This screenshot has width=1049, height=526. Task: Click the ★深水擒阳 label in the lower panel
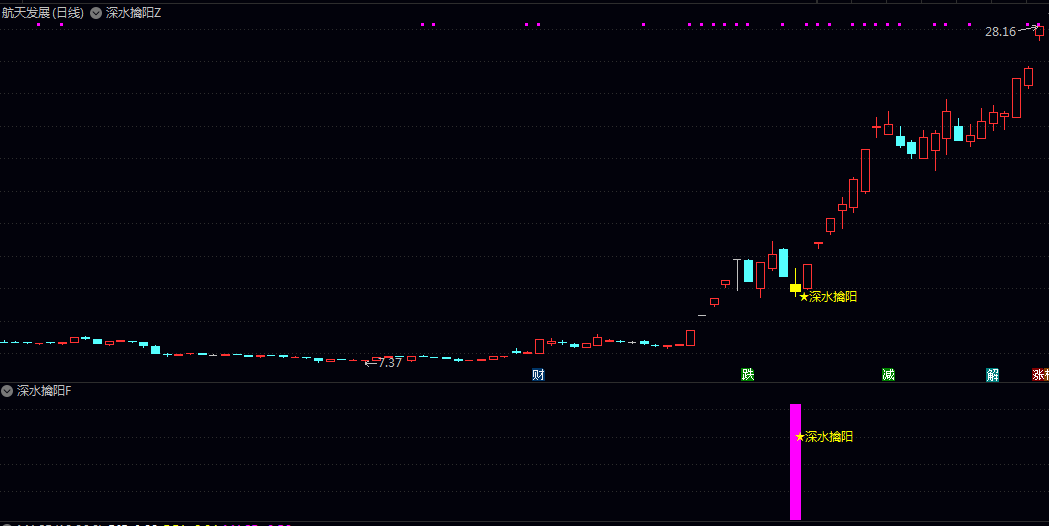click(x=824, y=437)
